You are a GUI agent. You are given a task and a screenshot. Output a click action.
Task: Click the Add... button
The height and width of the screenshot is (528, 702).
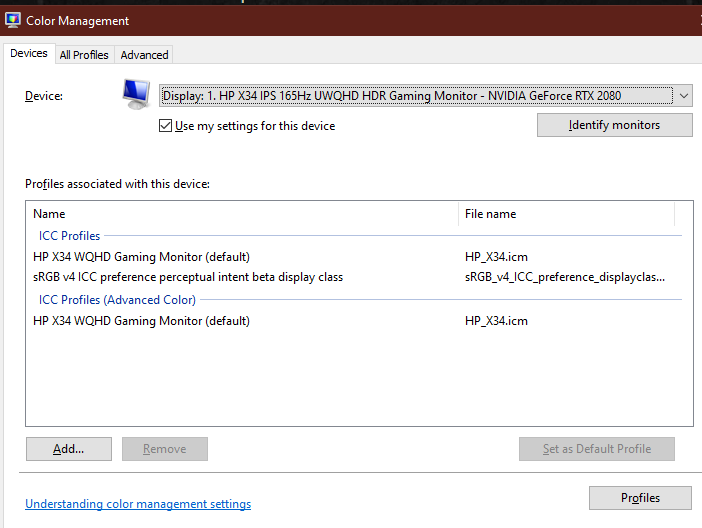pos(68,449)
